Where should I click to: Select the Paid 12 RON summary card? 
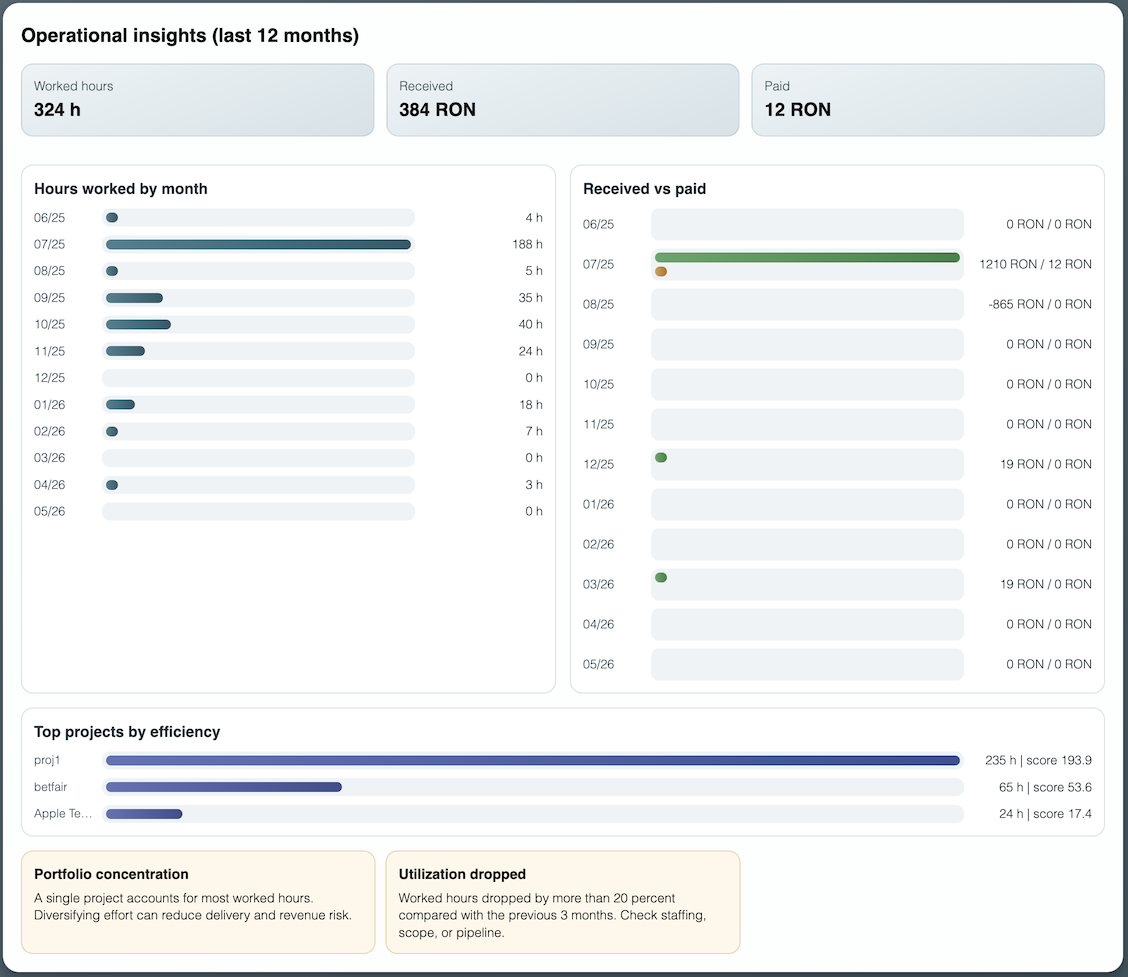pos(928,100)
